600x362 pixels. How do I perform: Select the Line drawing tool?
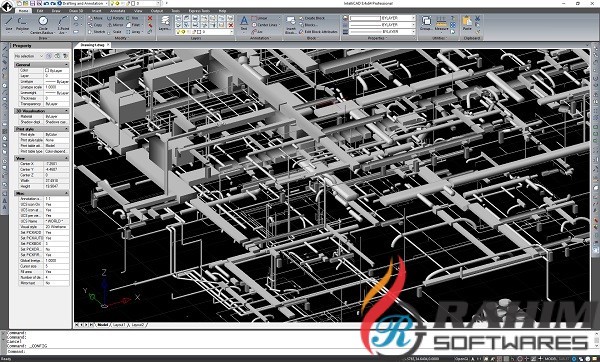[8, 24]
